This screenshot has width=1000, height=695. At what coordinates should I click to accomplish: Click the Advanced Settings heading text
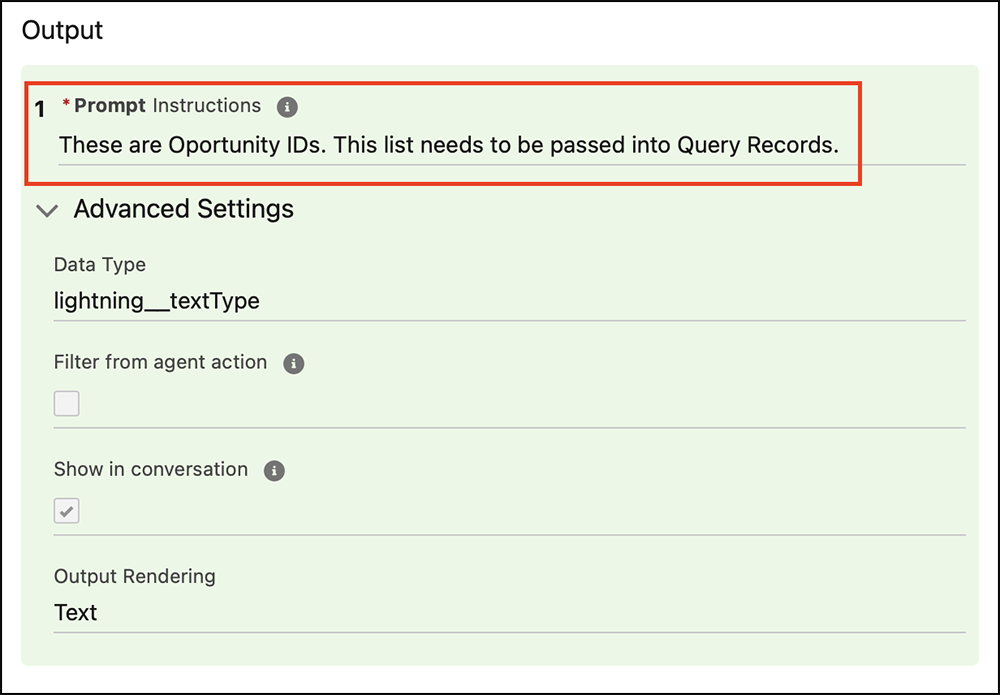pos(184,209)
